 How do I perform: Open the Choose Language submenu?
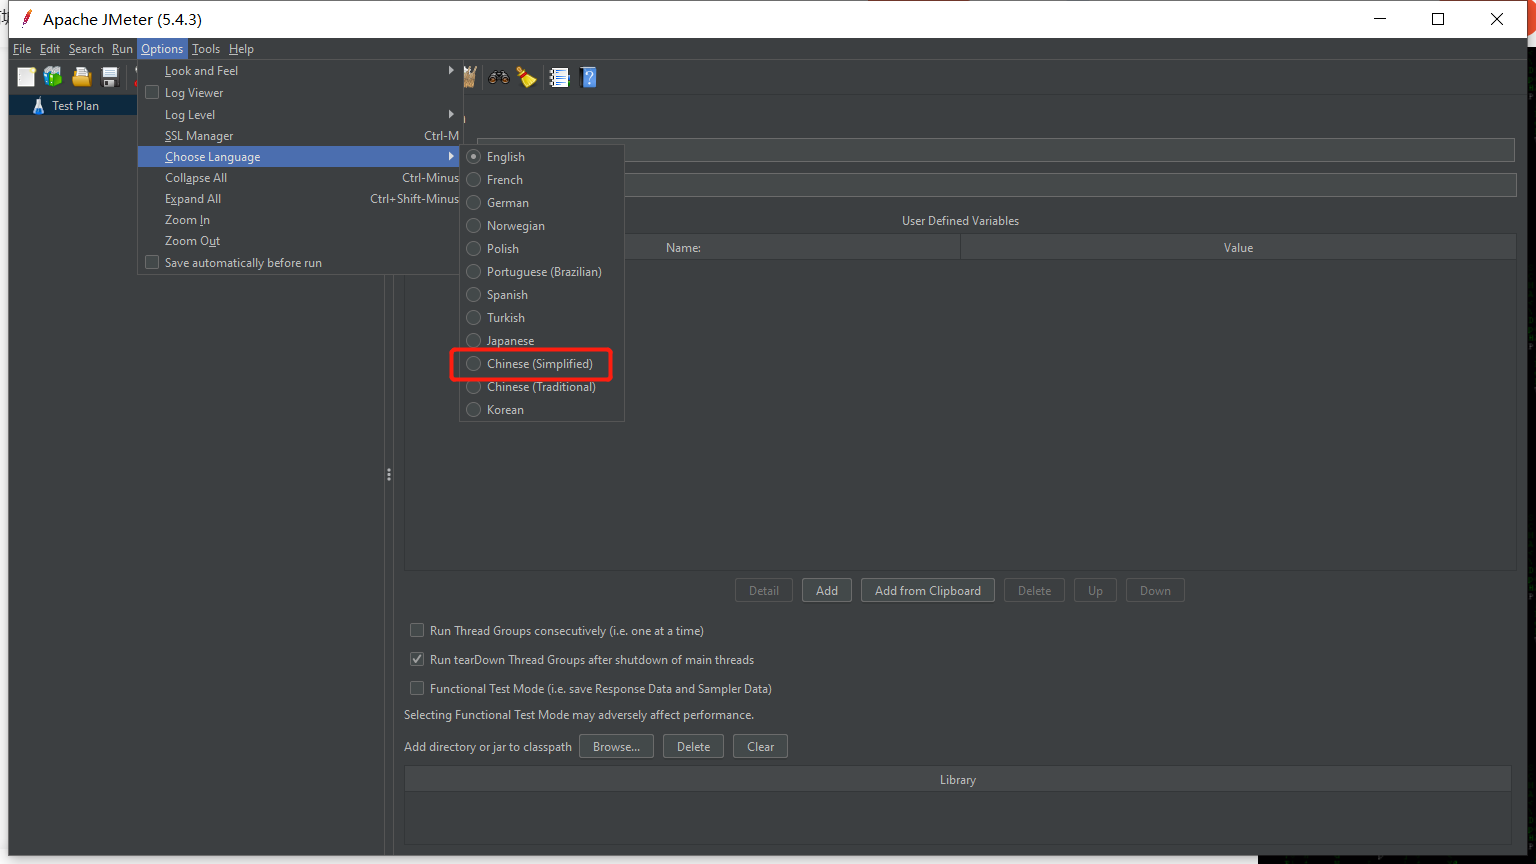tap(300, 157)
